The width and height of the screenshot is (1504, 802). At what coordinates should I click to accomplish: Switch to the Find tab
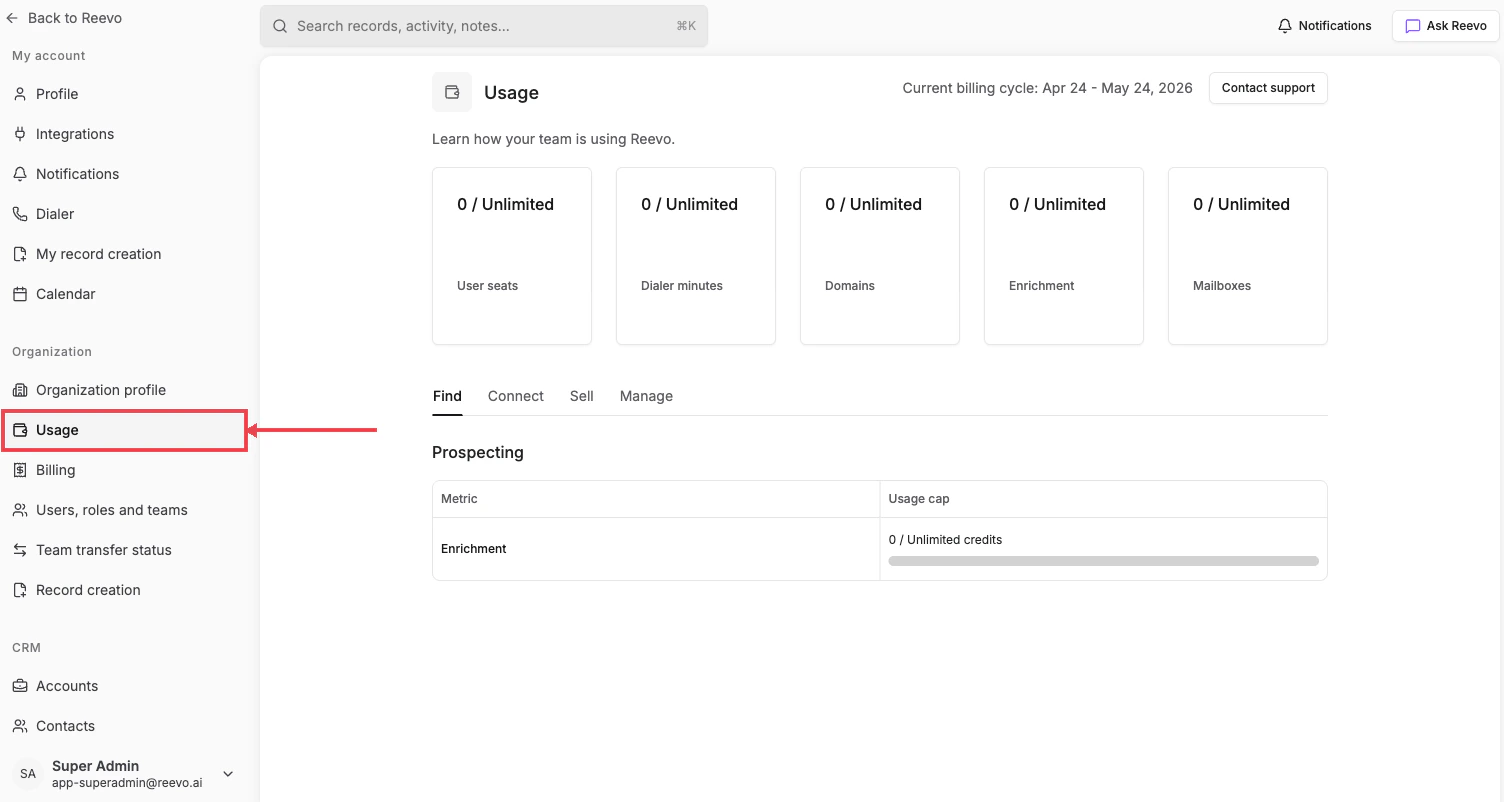pos(447,396)
